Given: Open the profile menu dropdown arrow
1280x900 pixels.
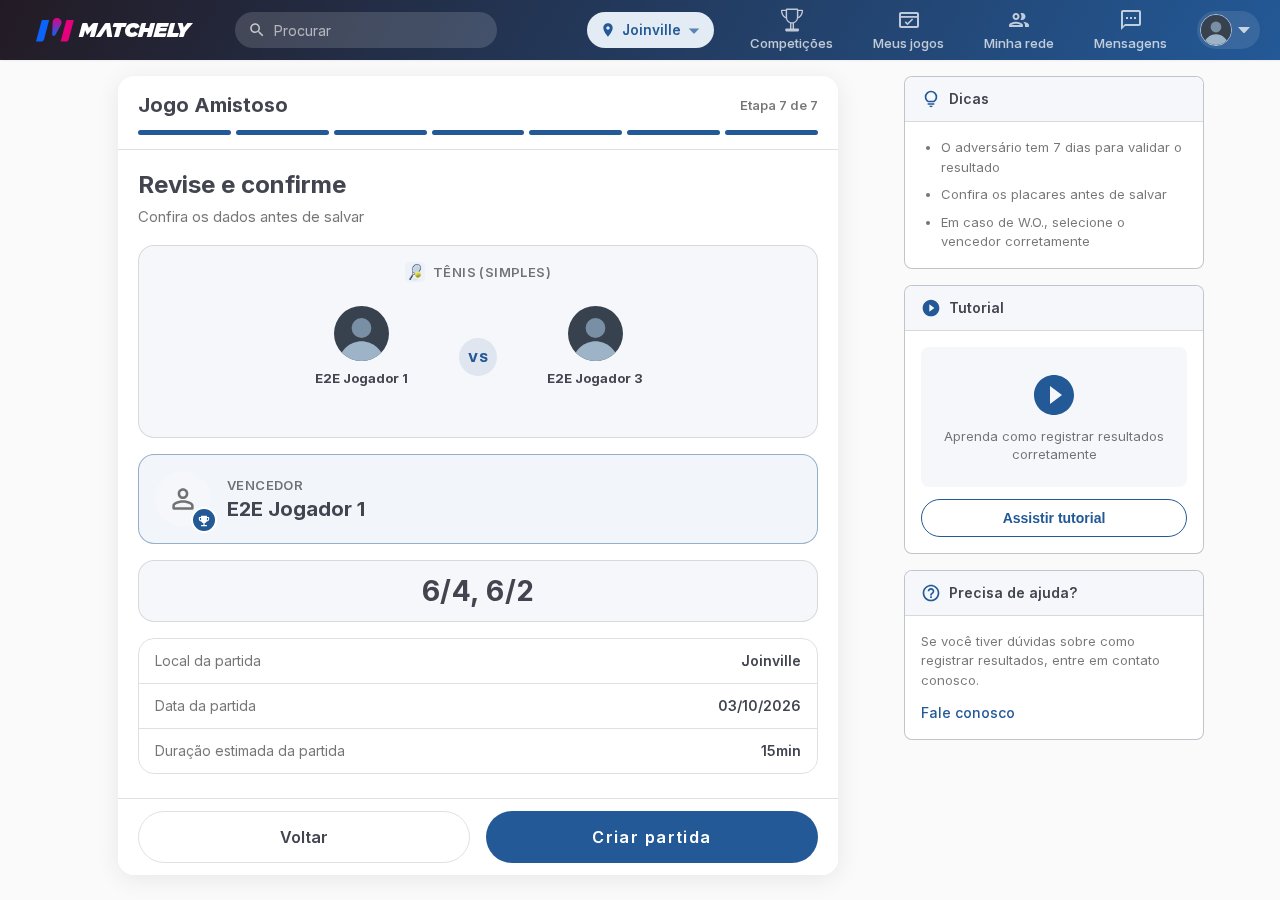Looking at the screenshot, I should pos(1244,30).
